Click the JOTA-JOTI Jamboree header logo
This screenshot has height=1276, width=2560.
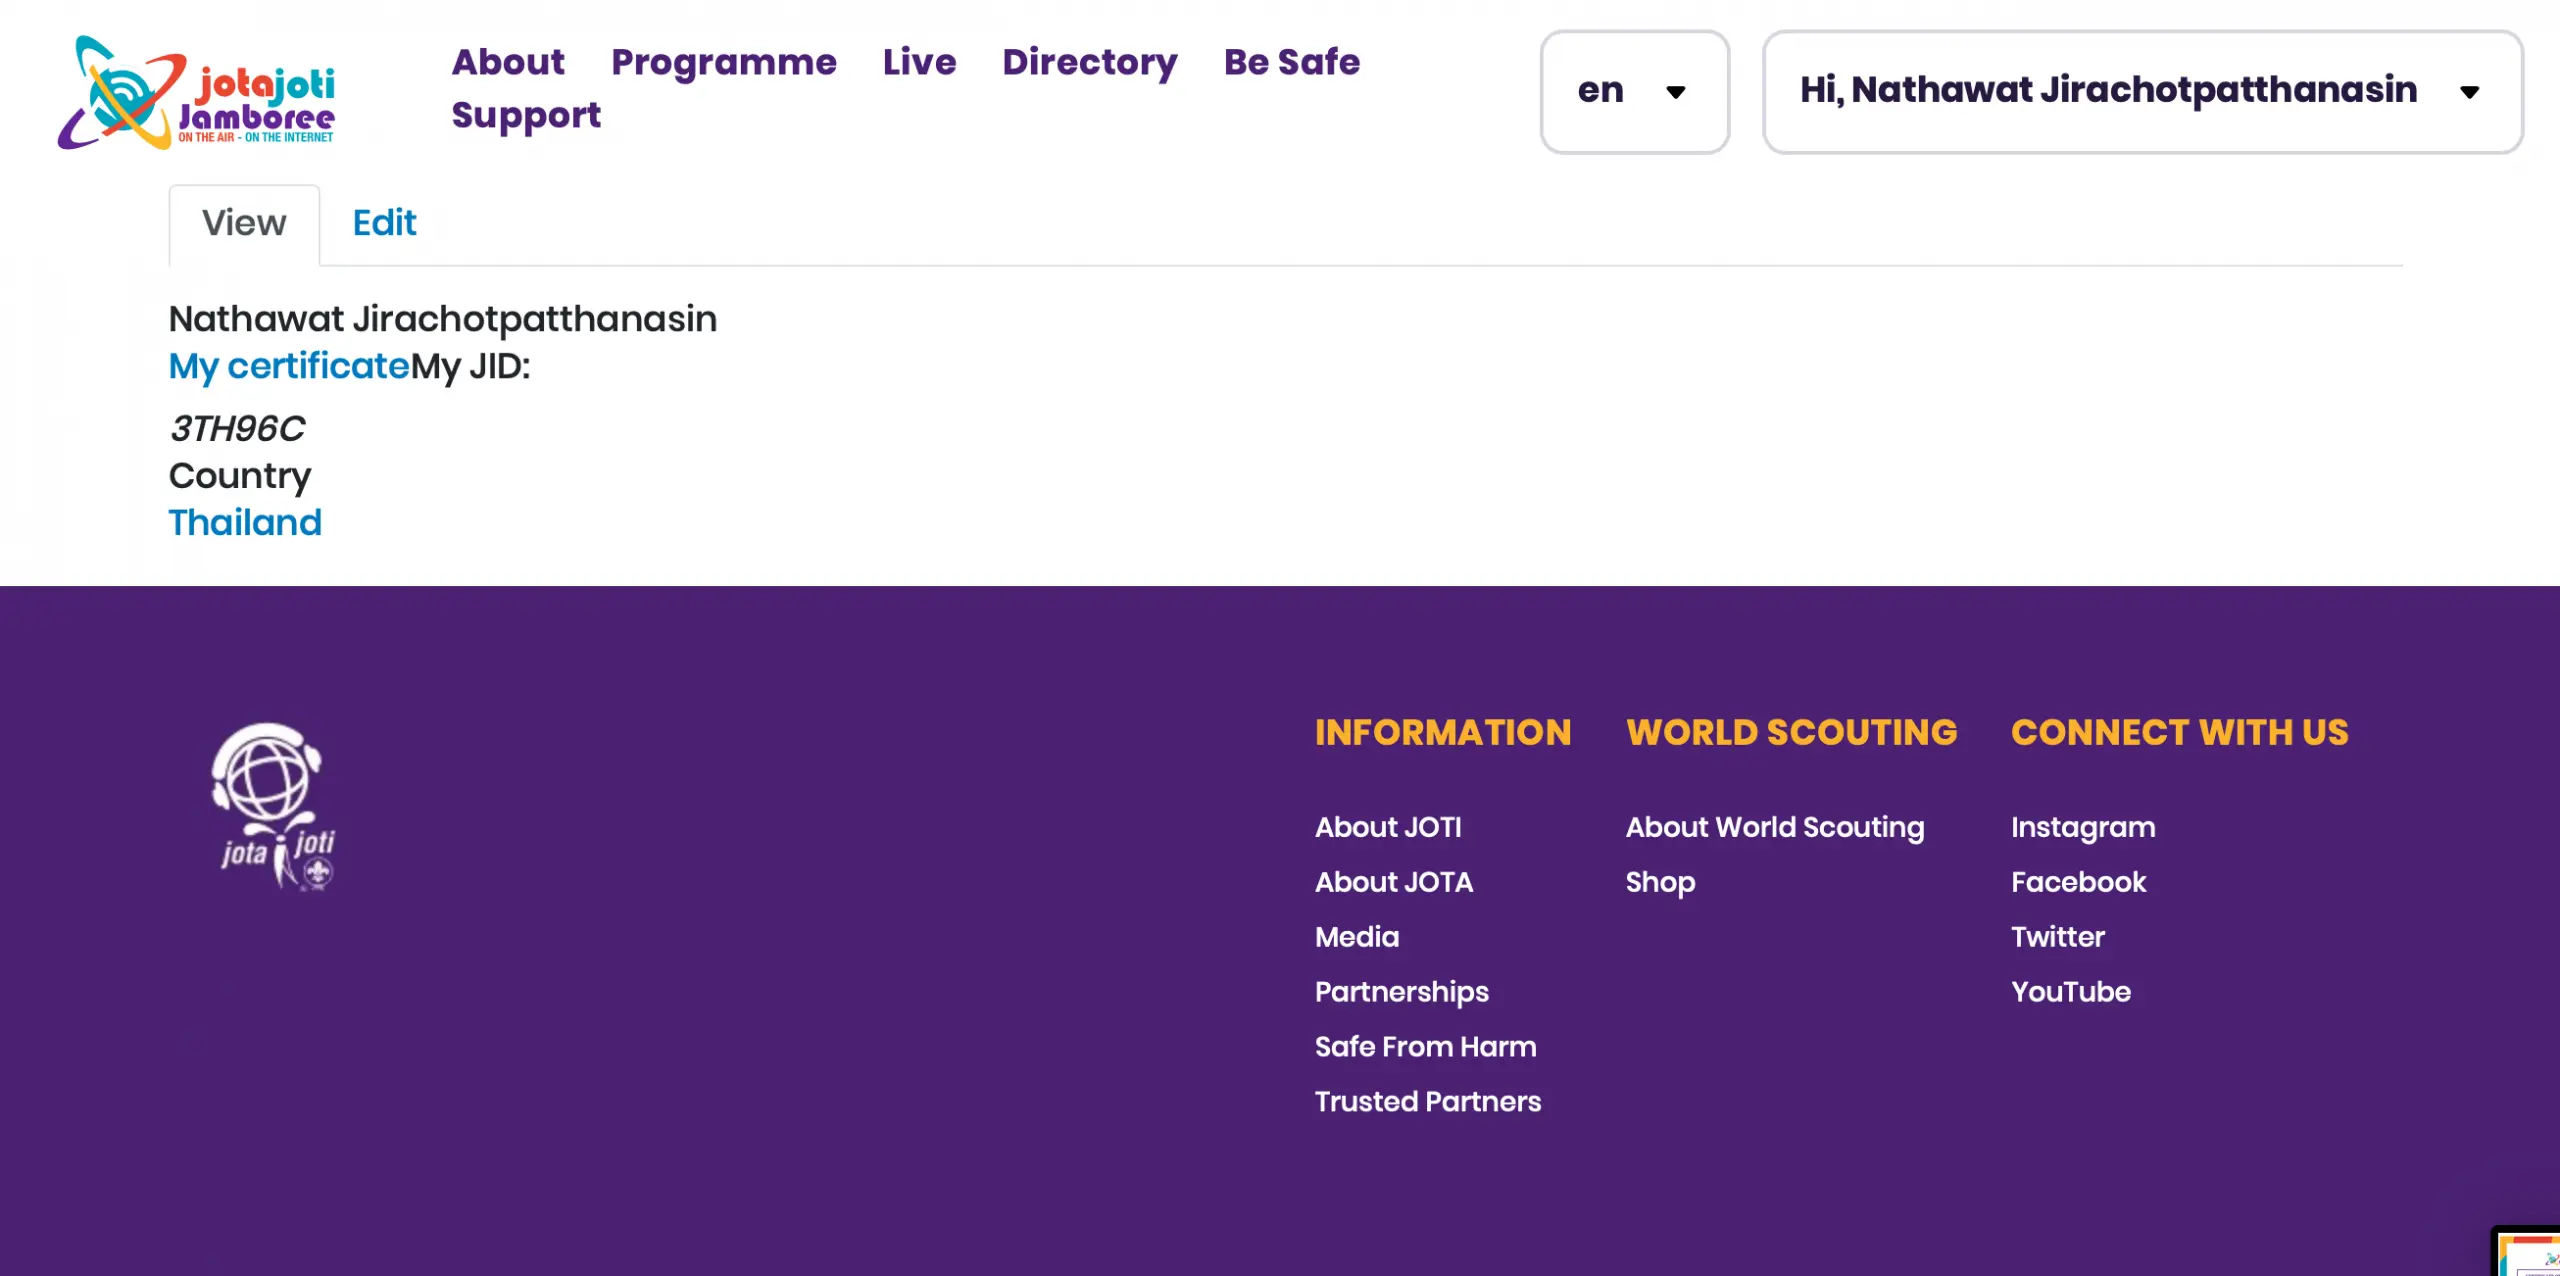click(196, 92)
